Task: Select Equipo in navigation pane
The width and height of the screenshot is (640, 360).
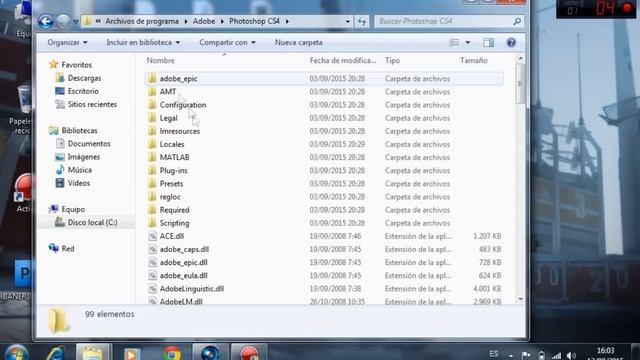Action: 73,209
